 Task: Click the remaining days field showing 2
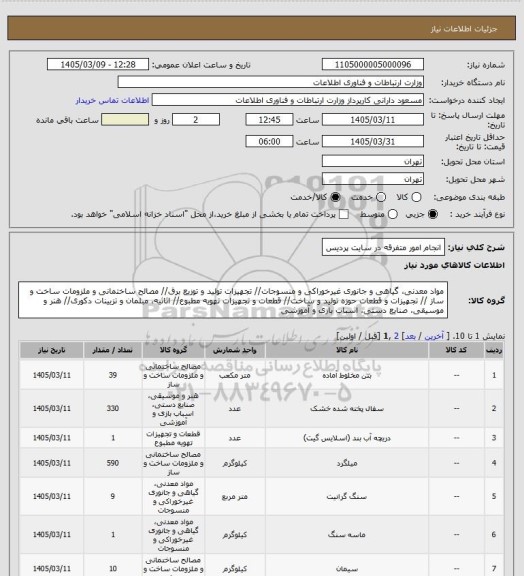196,120
